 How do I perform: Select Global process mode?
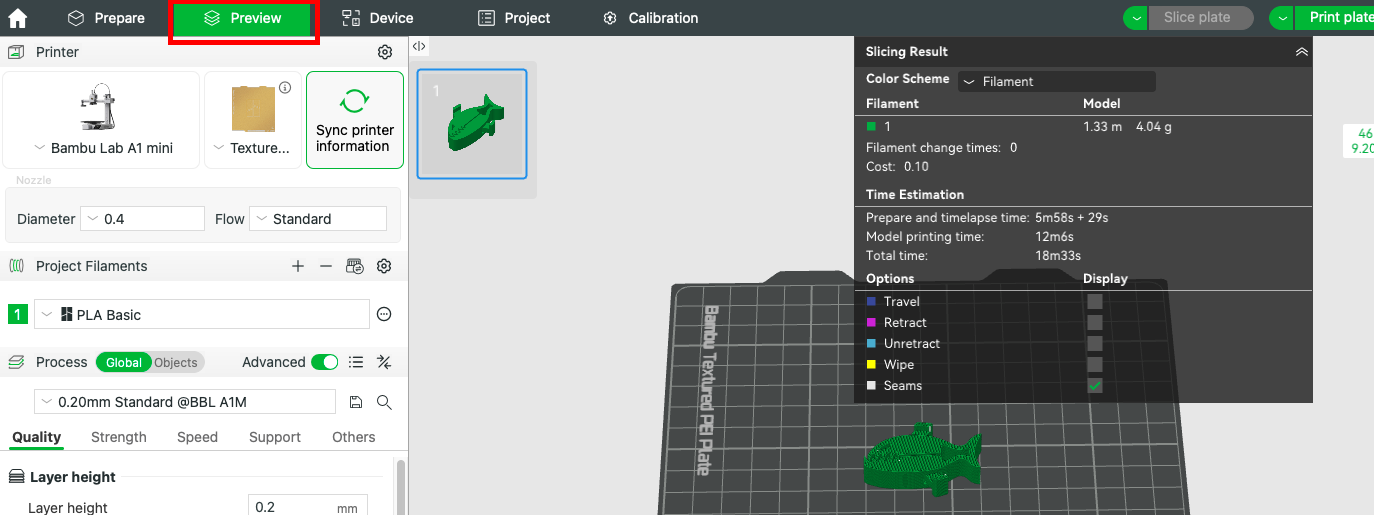click(x=124, y=362)
